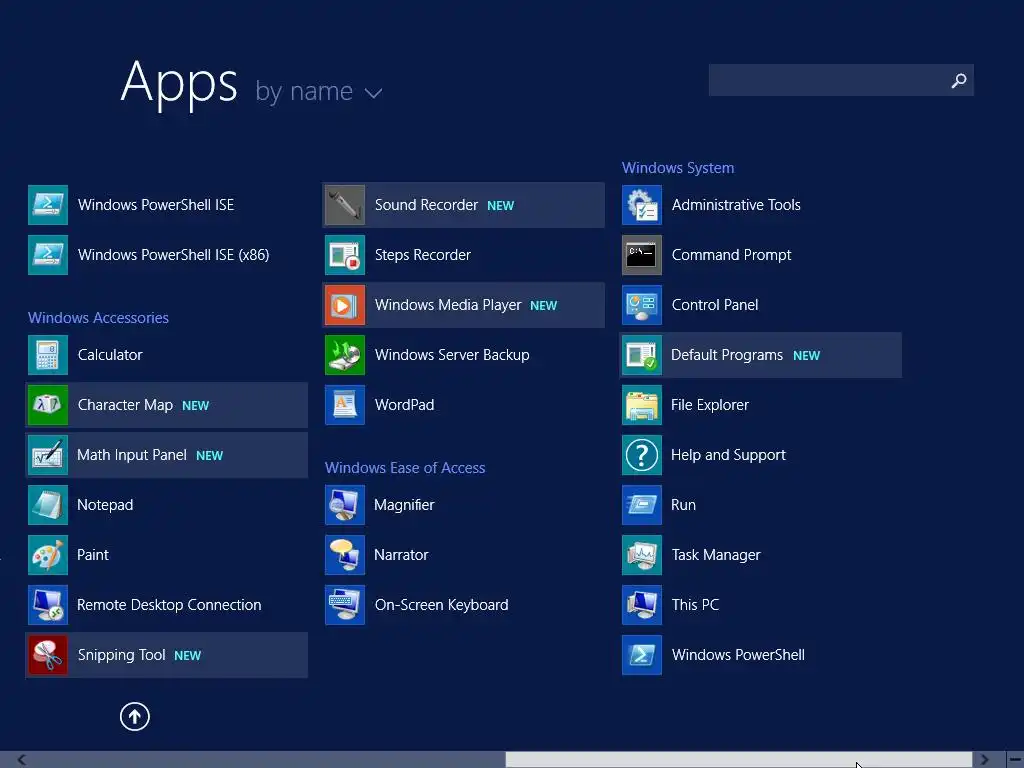The height and width of the screenshot is (768, 1024).
Task: Click the NEW badge beside Snipping Tool
Action: tap(187, 656)
